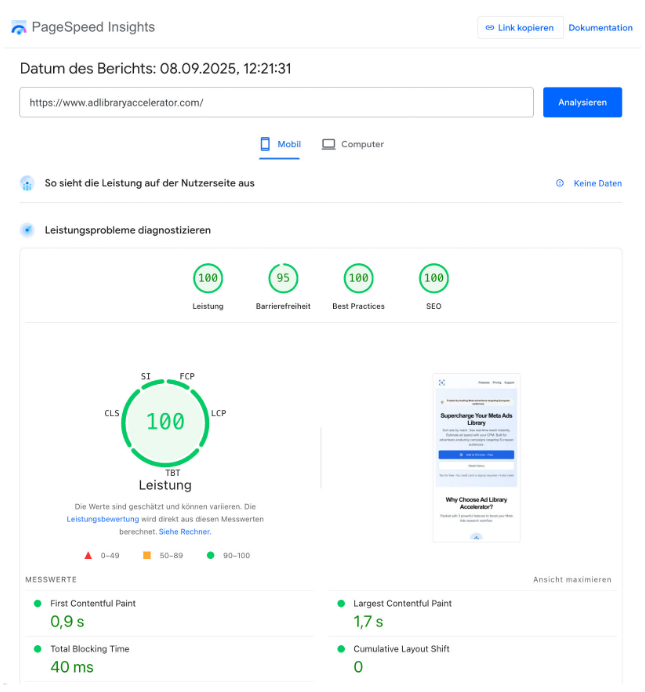
Task: Click the green circle 90–100 legend icon
Action: point(210,555)
